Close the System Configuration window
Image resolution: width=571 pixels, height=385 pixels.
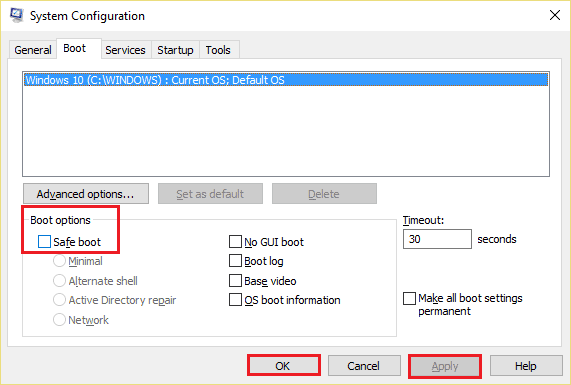(x=555, y=15)
